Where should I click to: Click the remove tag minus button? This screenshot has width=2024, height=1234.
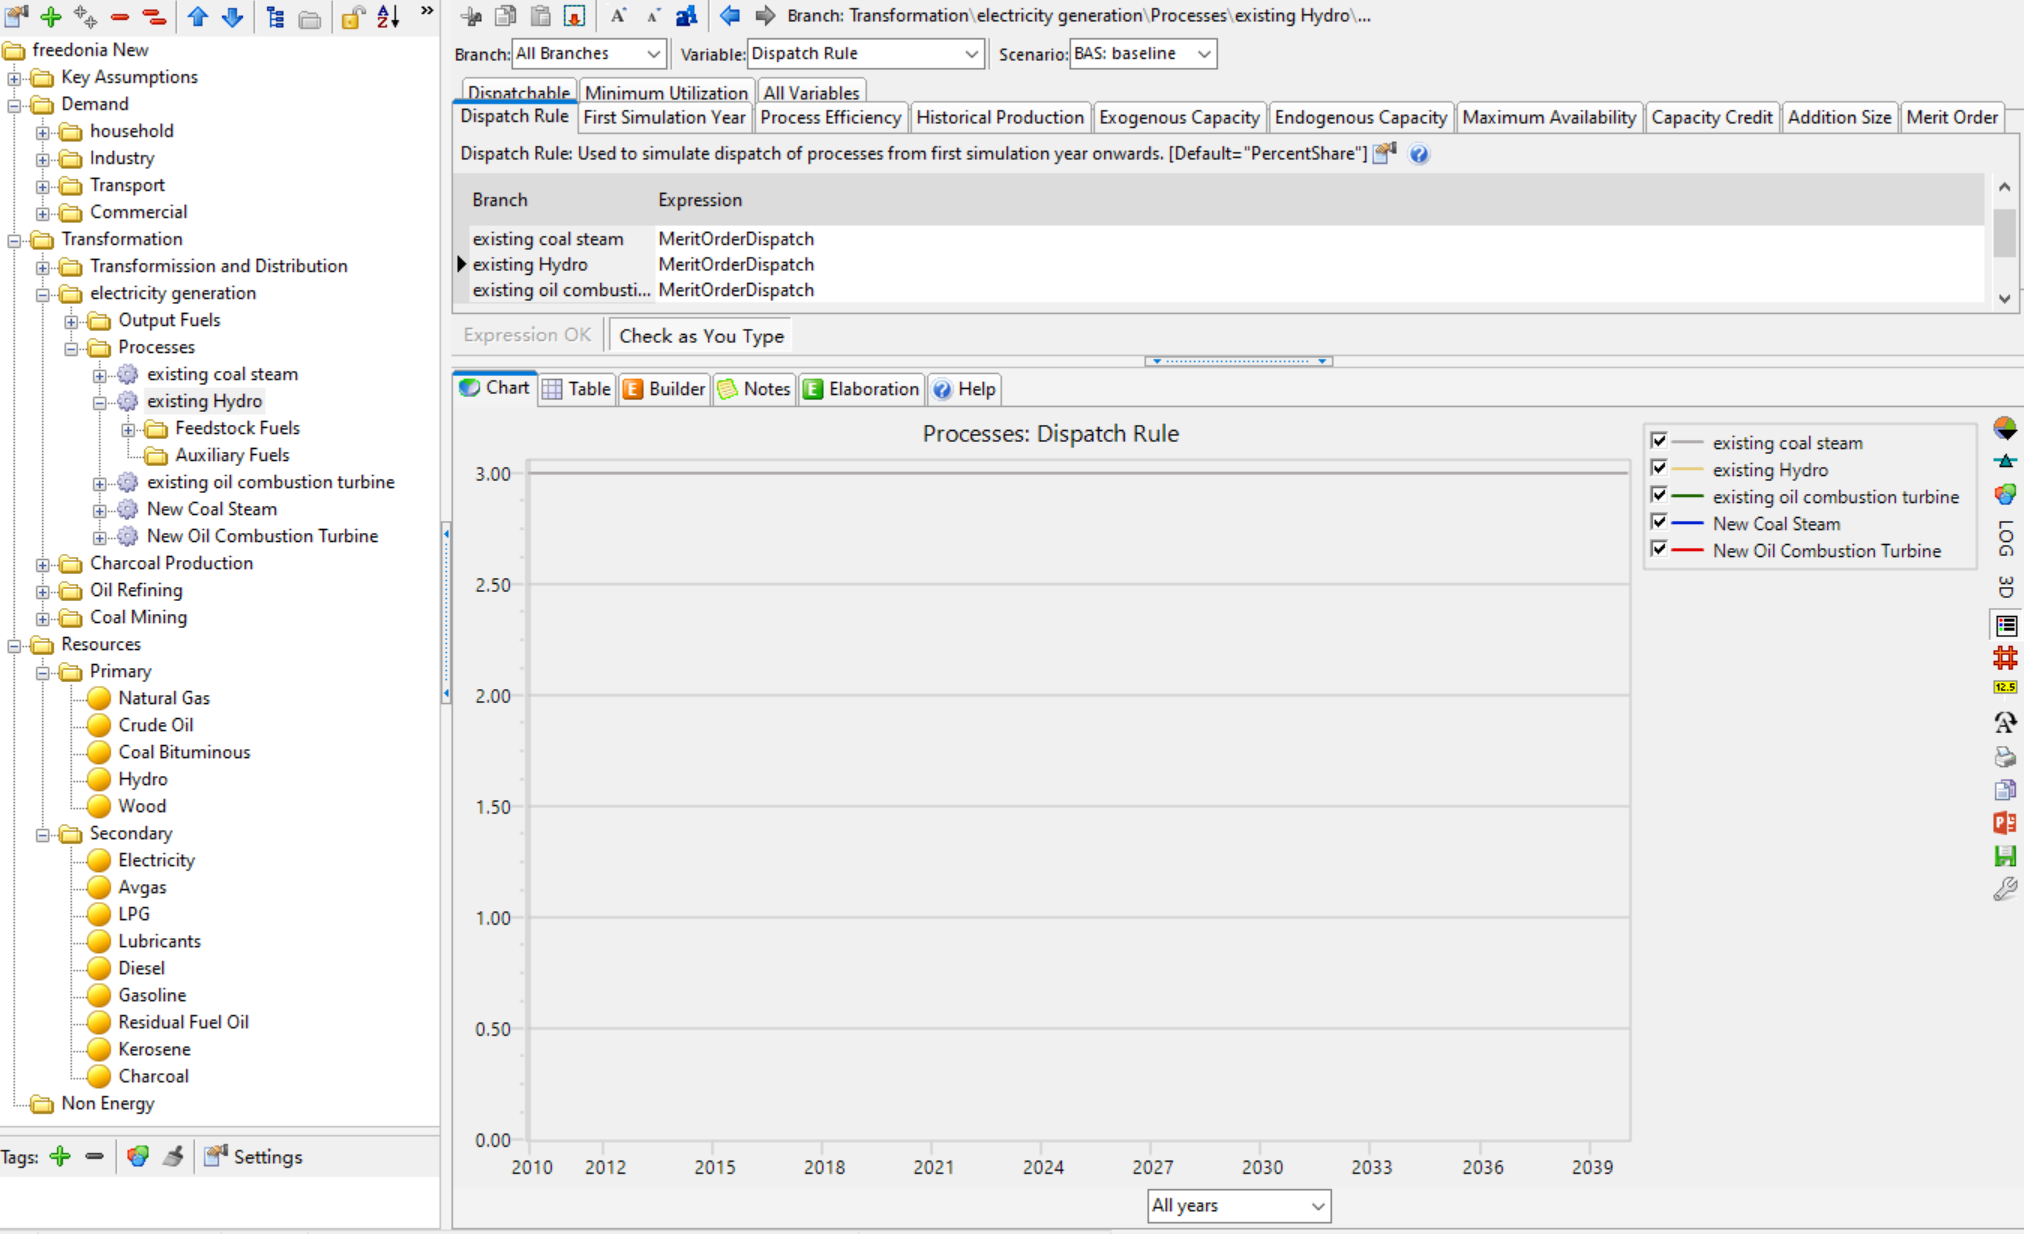click(x=94, y=1157)
